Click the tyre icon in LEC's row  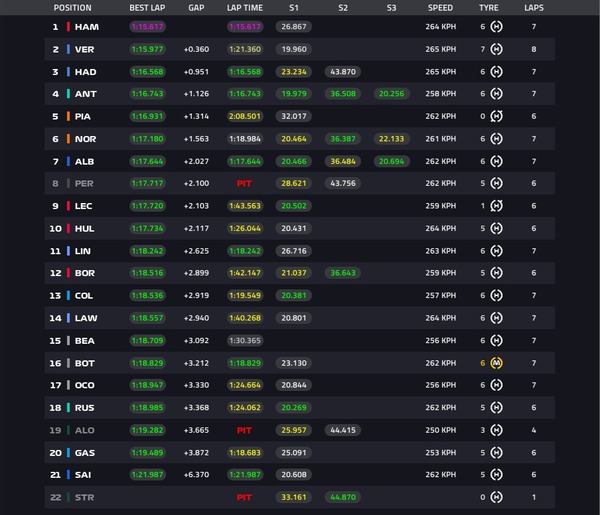point(496,206)
